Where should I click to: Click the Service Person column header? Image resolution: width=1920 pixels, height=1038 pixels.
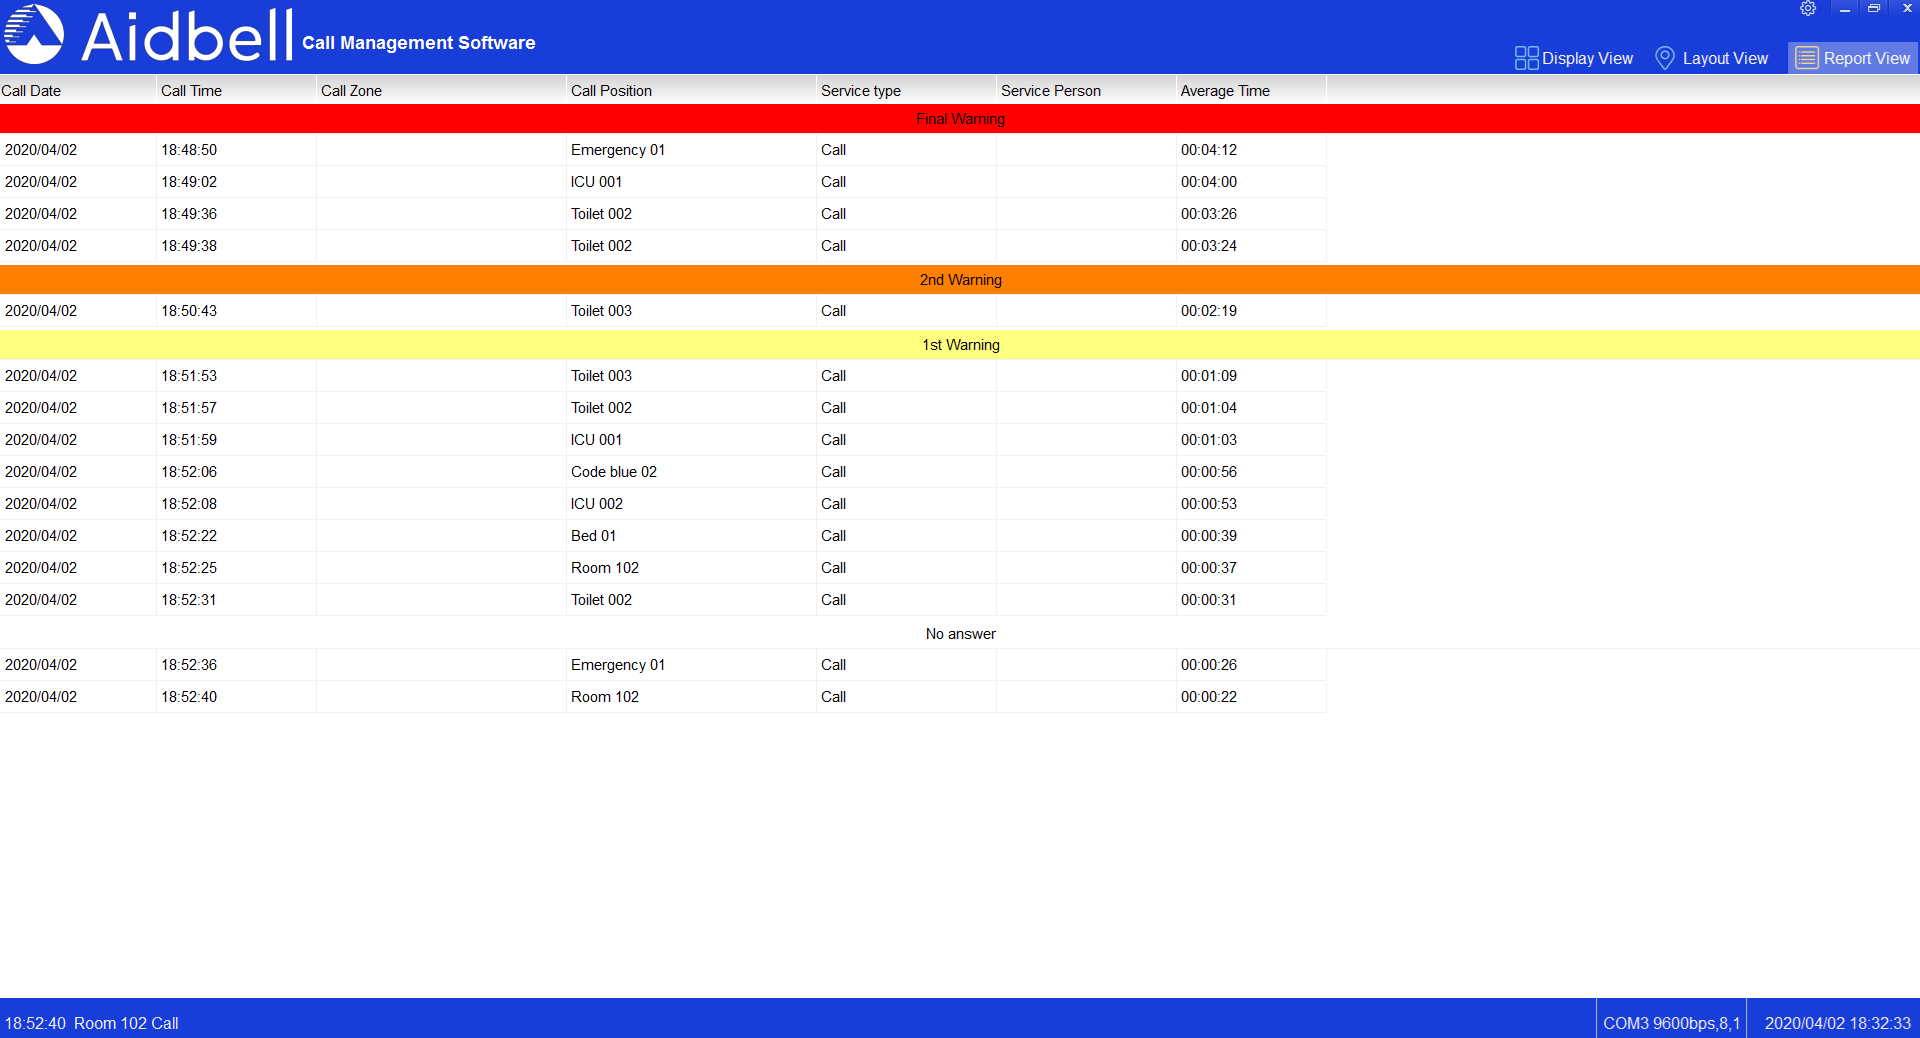(1050, 90)
